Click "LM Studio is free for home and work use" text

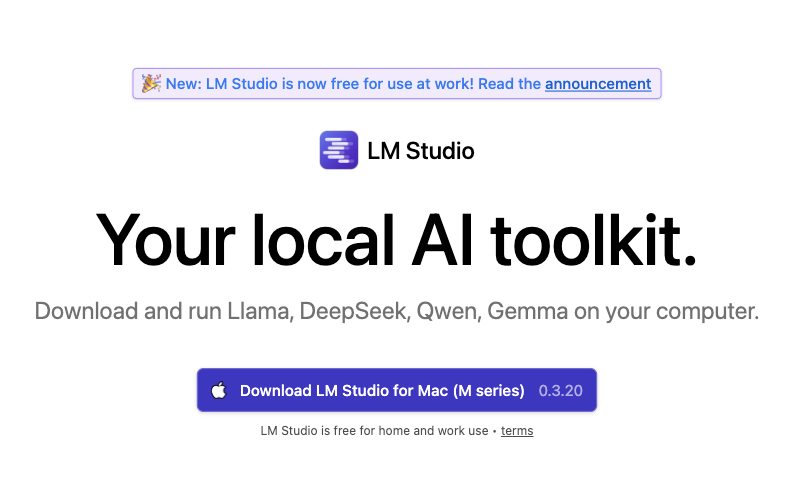[x=374, y=431]
